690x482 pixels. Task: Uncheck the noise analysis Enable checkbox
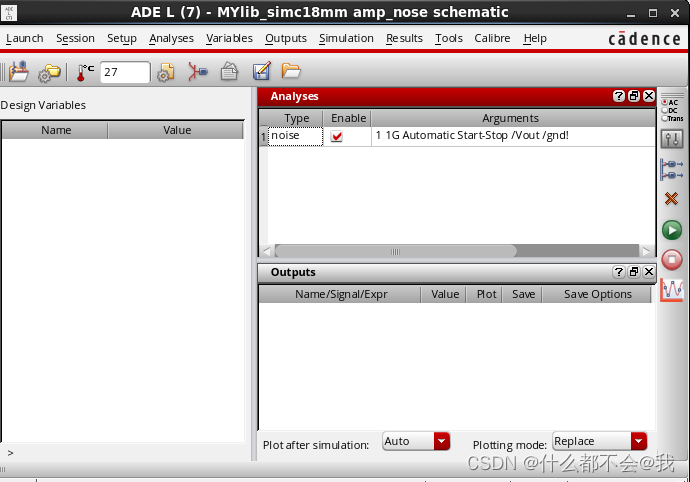point(337,136)
